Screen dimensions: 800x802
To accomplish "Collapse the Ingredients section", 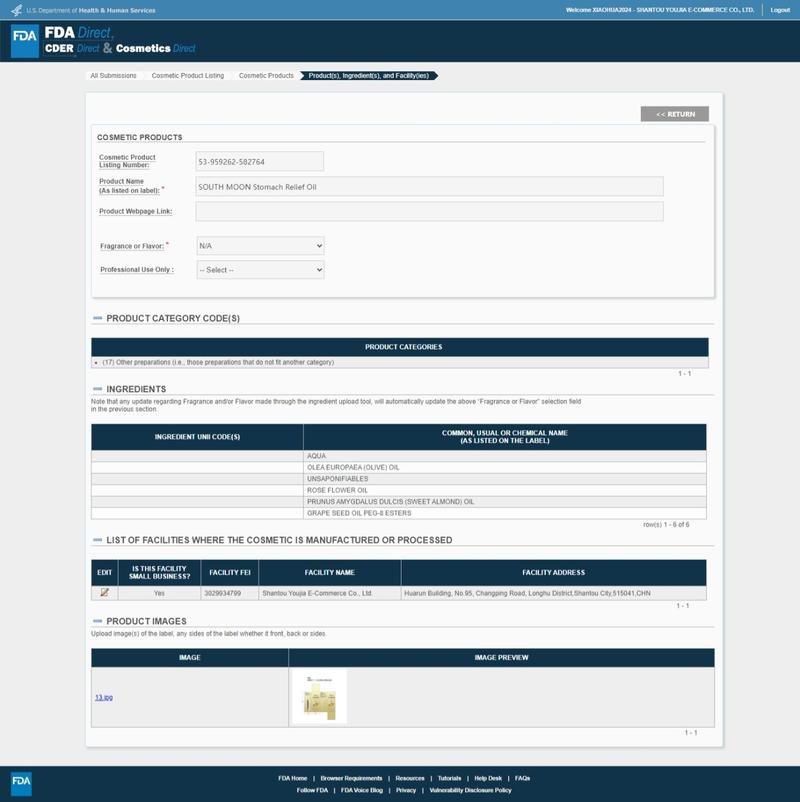I will (98, 389).
